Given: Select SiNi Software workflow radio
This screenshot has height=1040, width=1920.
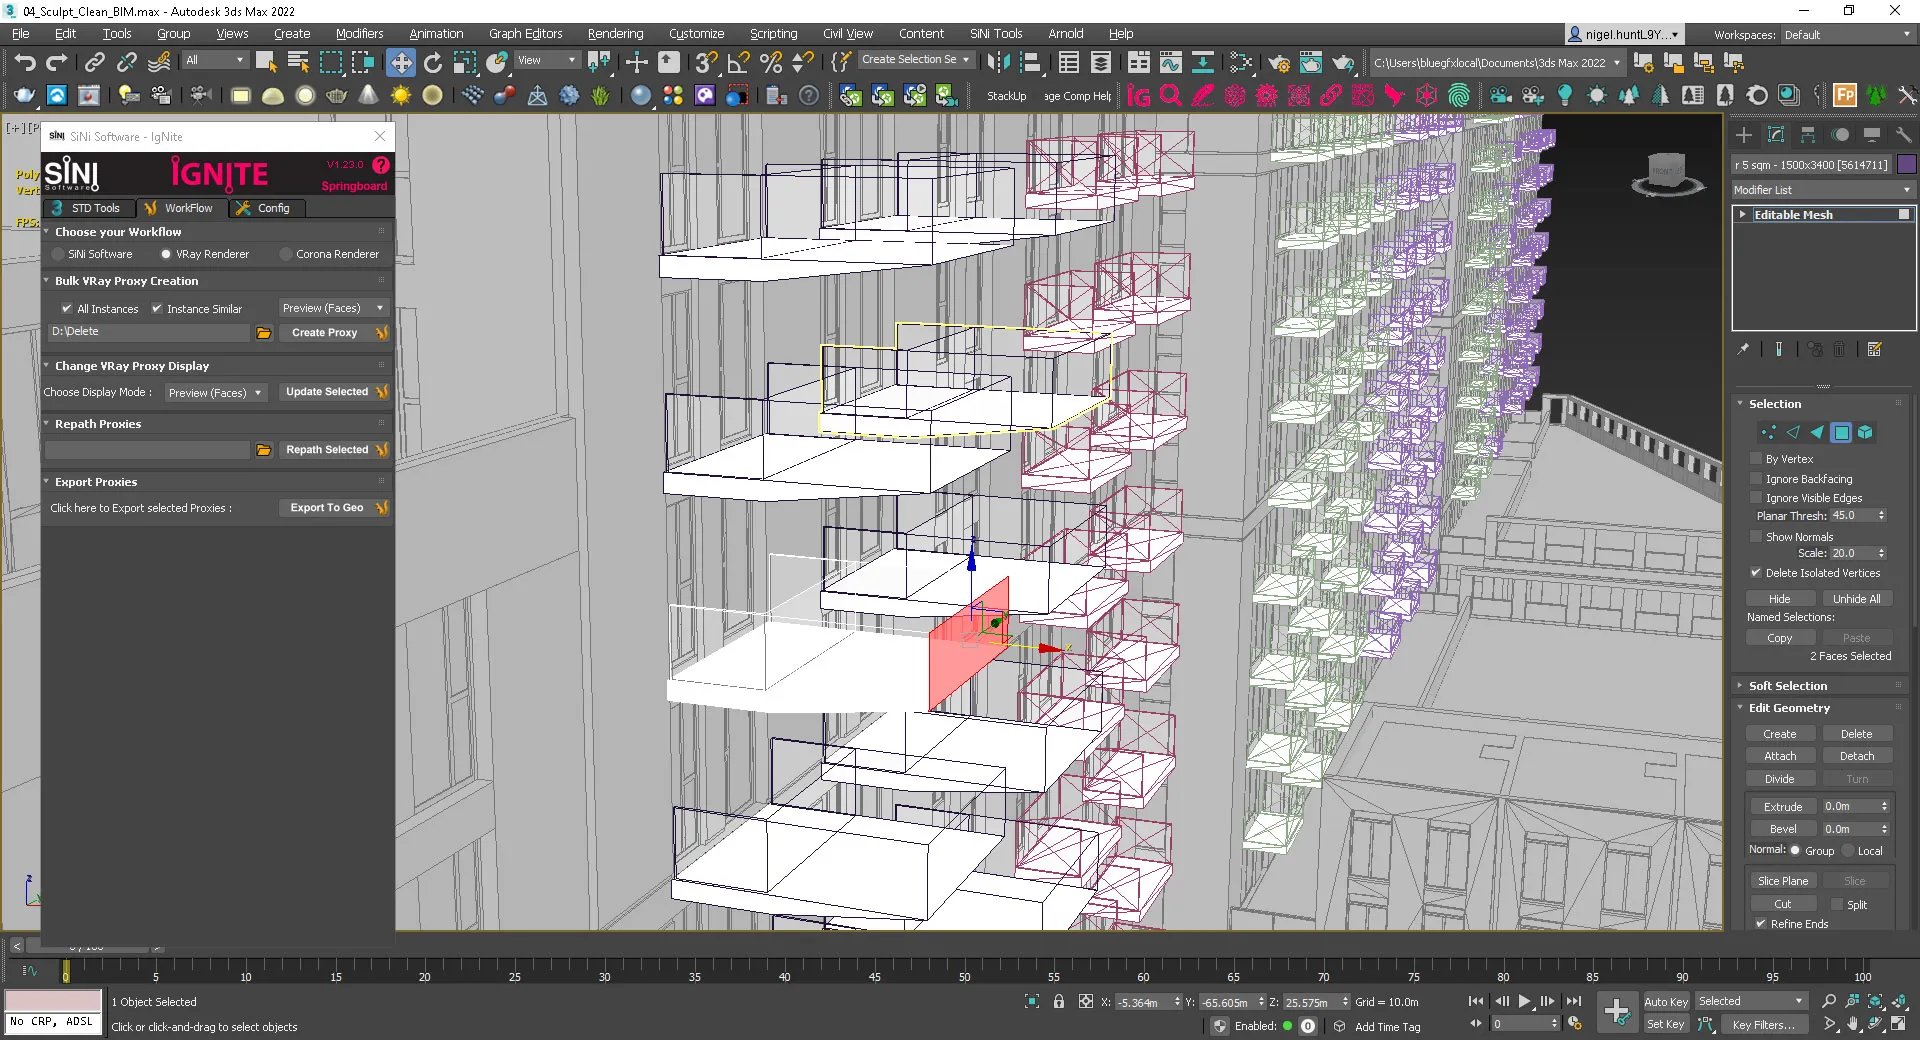Looking at the screenshot, I should 58,255.
